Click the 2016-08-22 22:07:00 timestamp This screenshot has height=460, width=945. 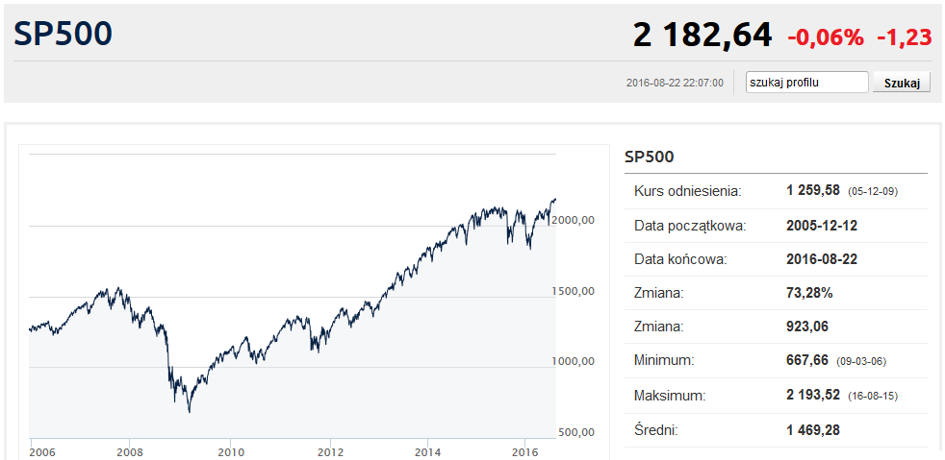point(674,83)
